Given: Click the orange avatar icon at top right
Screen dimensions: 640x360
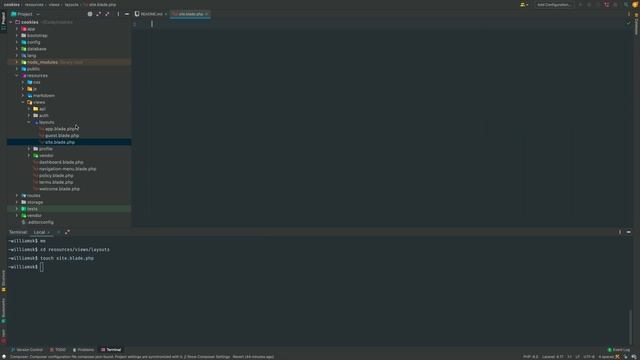Looking at the screenshot, I should (635, 4).
